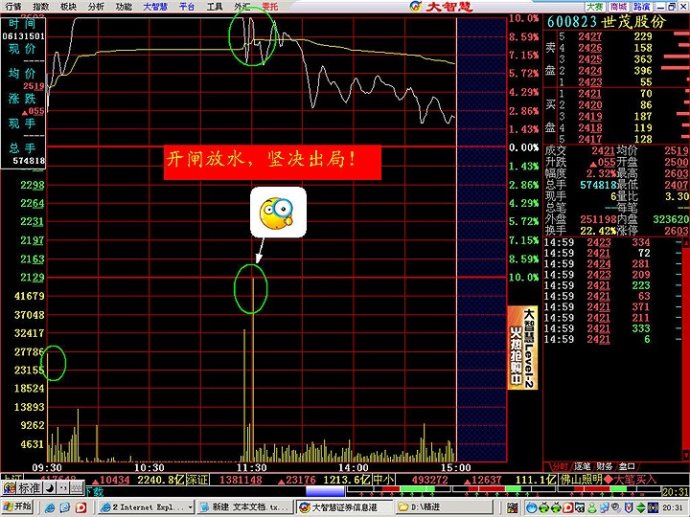Click the 14:59 trade row with volume 72
690x517 pixels.
(x=613, y=253)
